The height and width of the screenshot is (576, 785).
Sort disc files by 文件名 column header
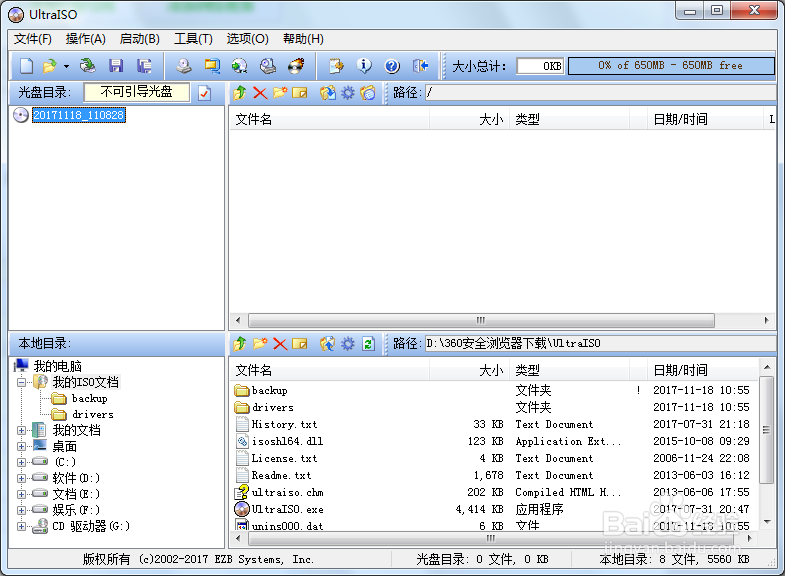(329, 120)
